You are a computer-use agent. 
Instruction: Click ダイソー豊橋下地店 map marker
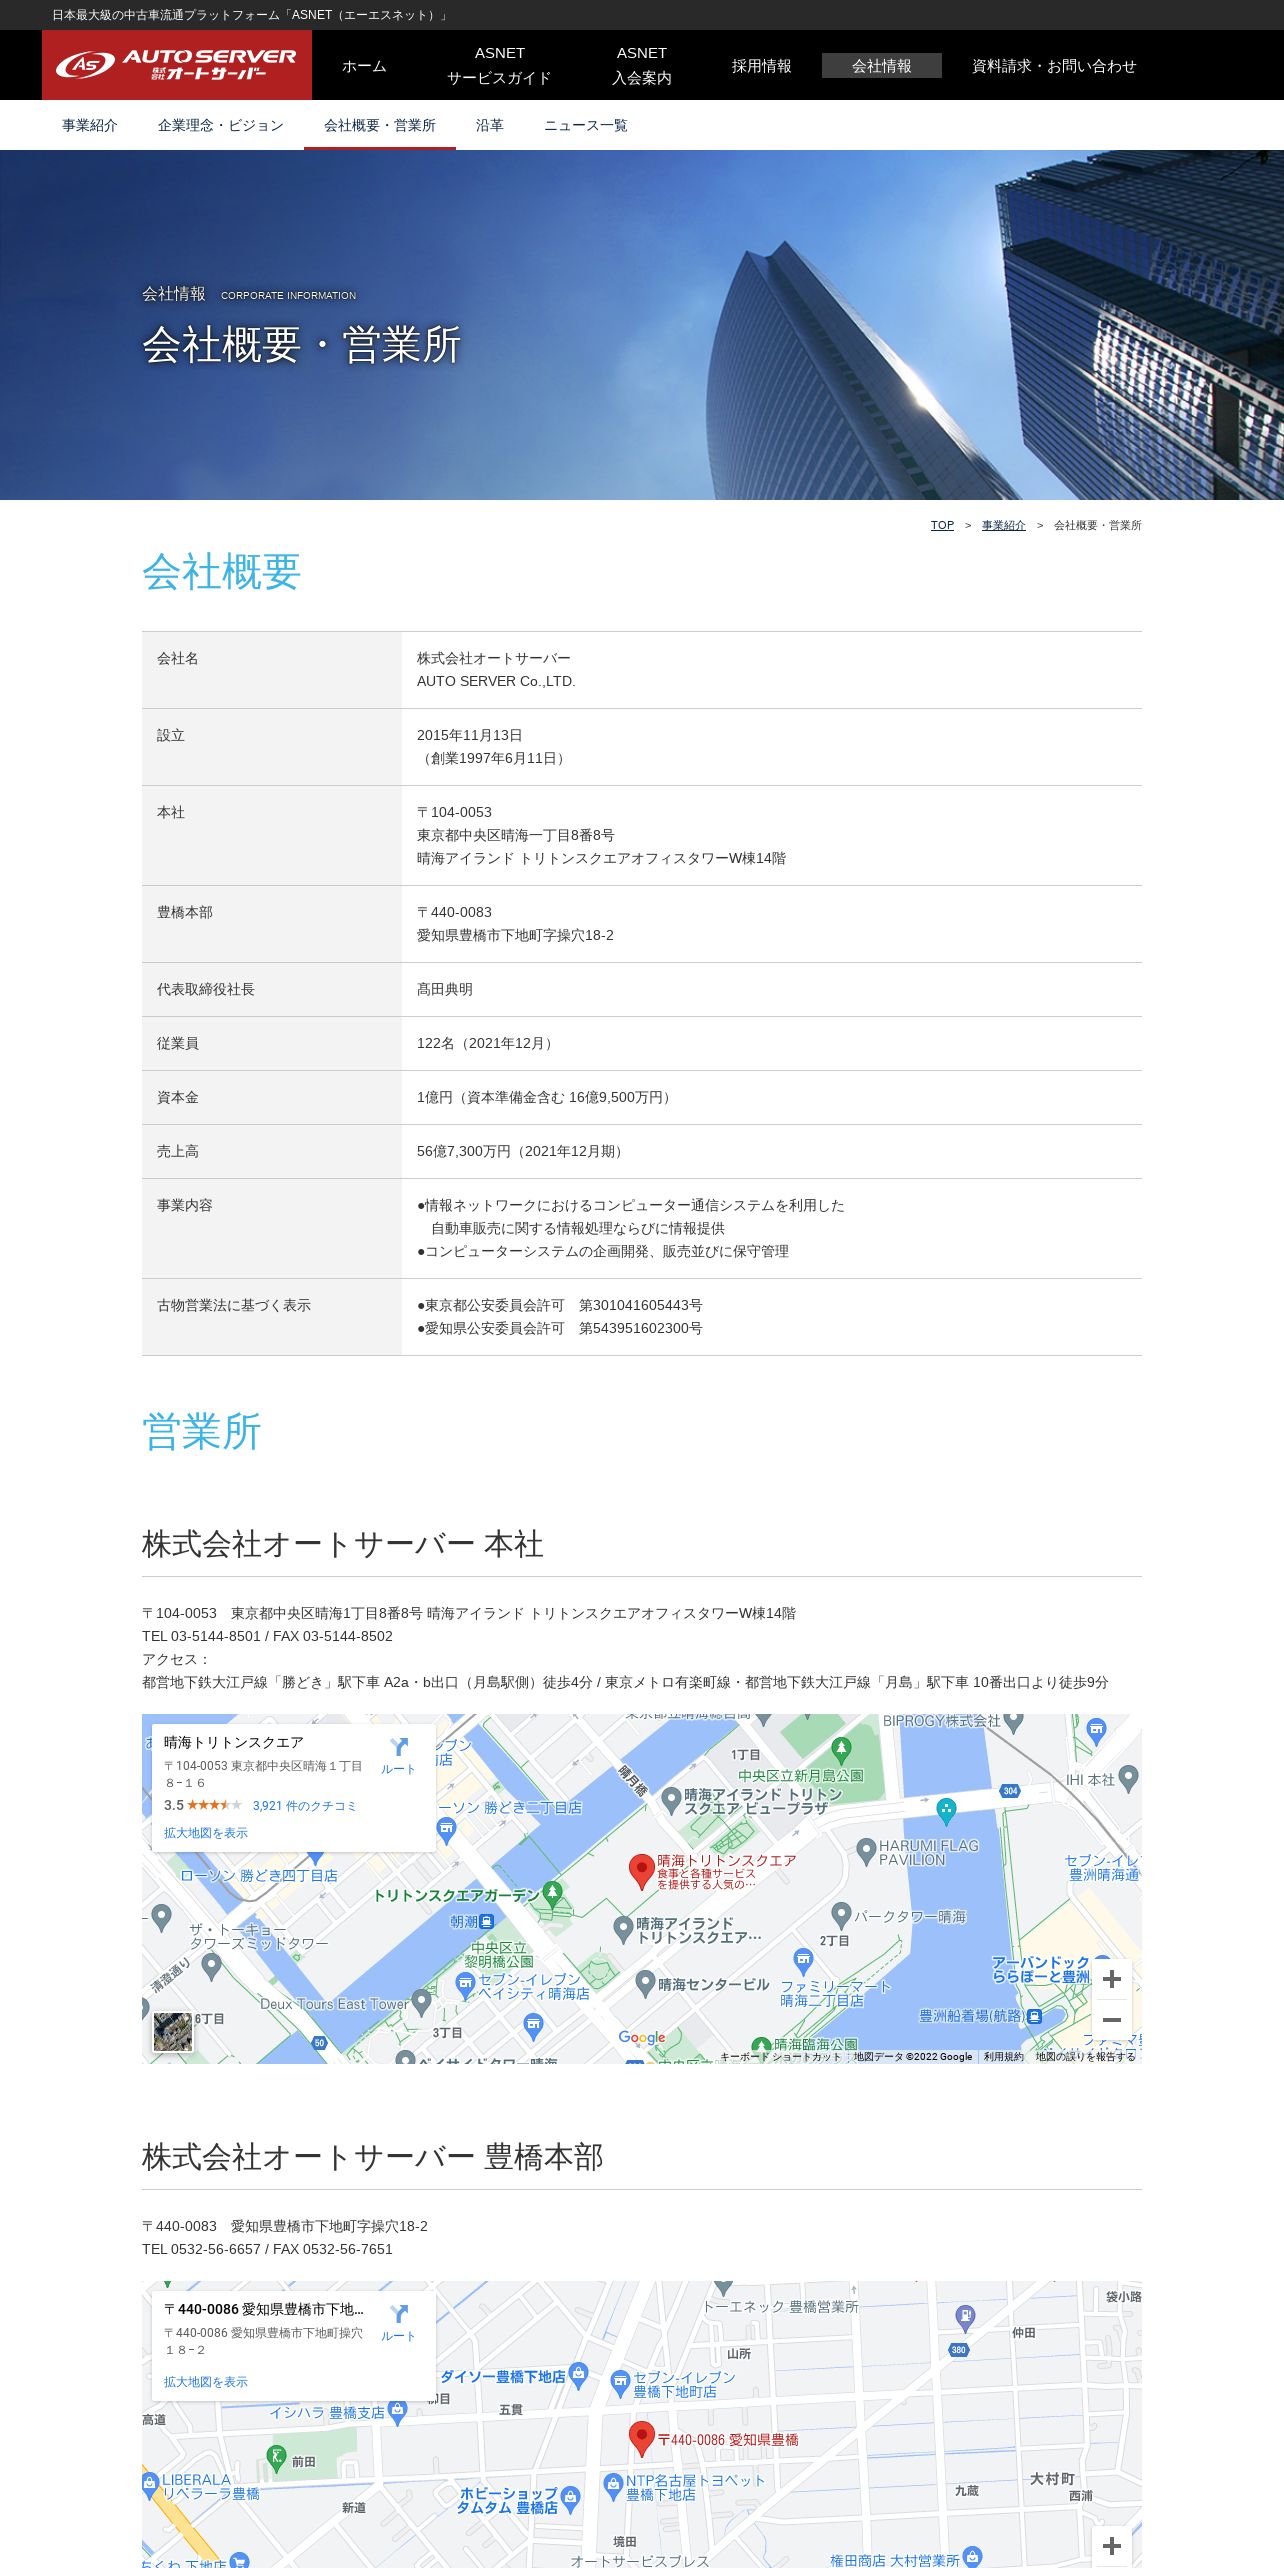[578, 2375]
